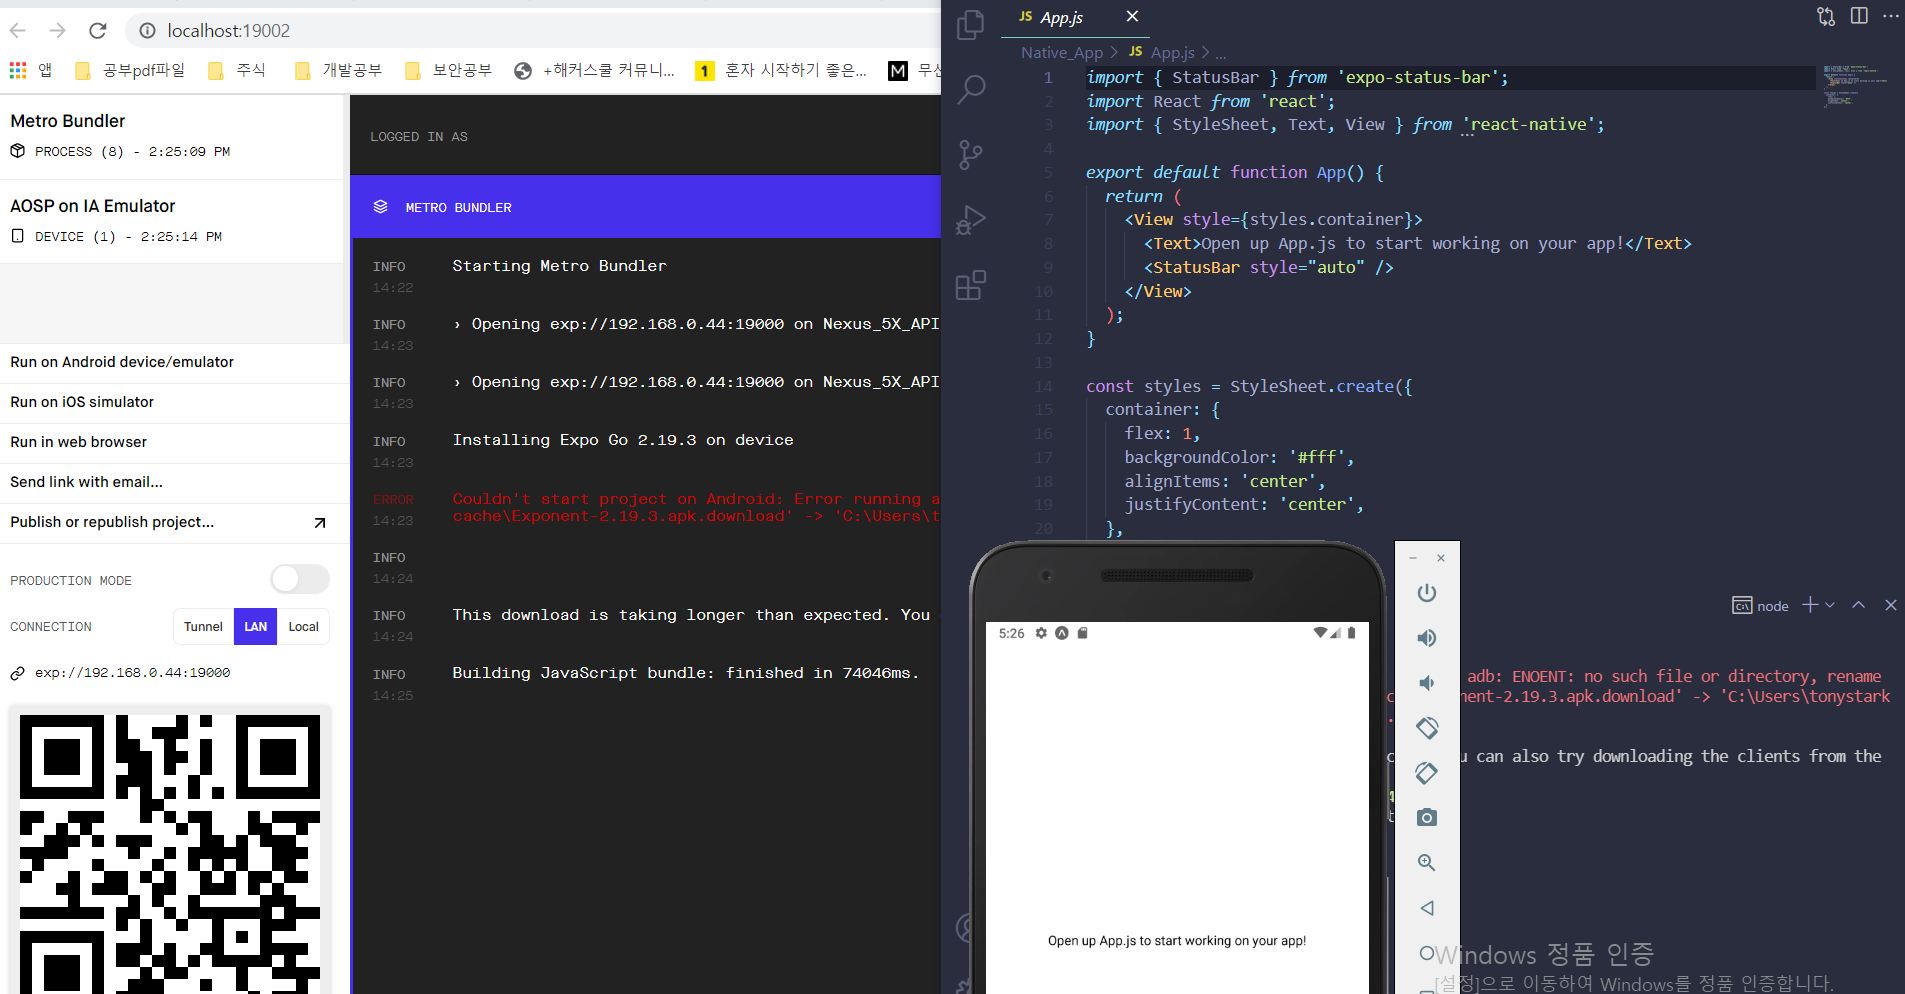This screenshot has height=994, width=1905.
Task: Open 혼자 시작하기 좋은 bookmark
Action: [782, 70]
